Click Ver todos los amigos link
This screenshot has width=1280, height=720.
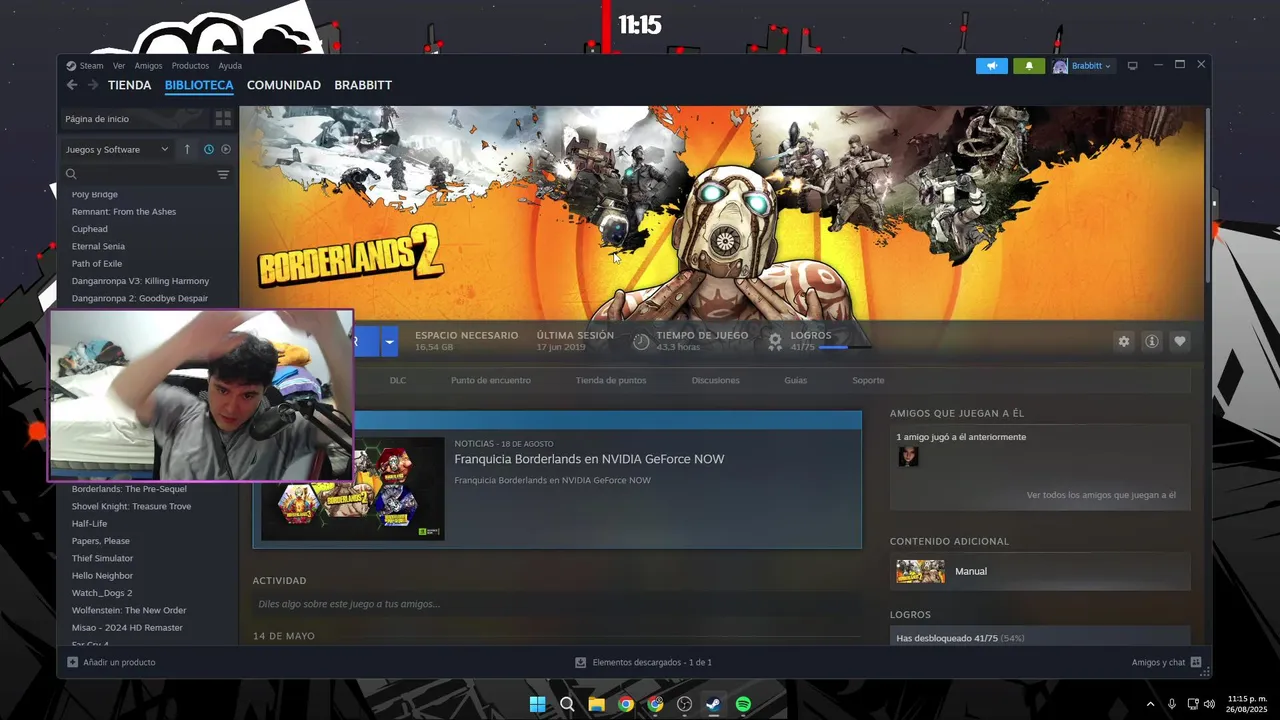click(1101, 495)
